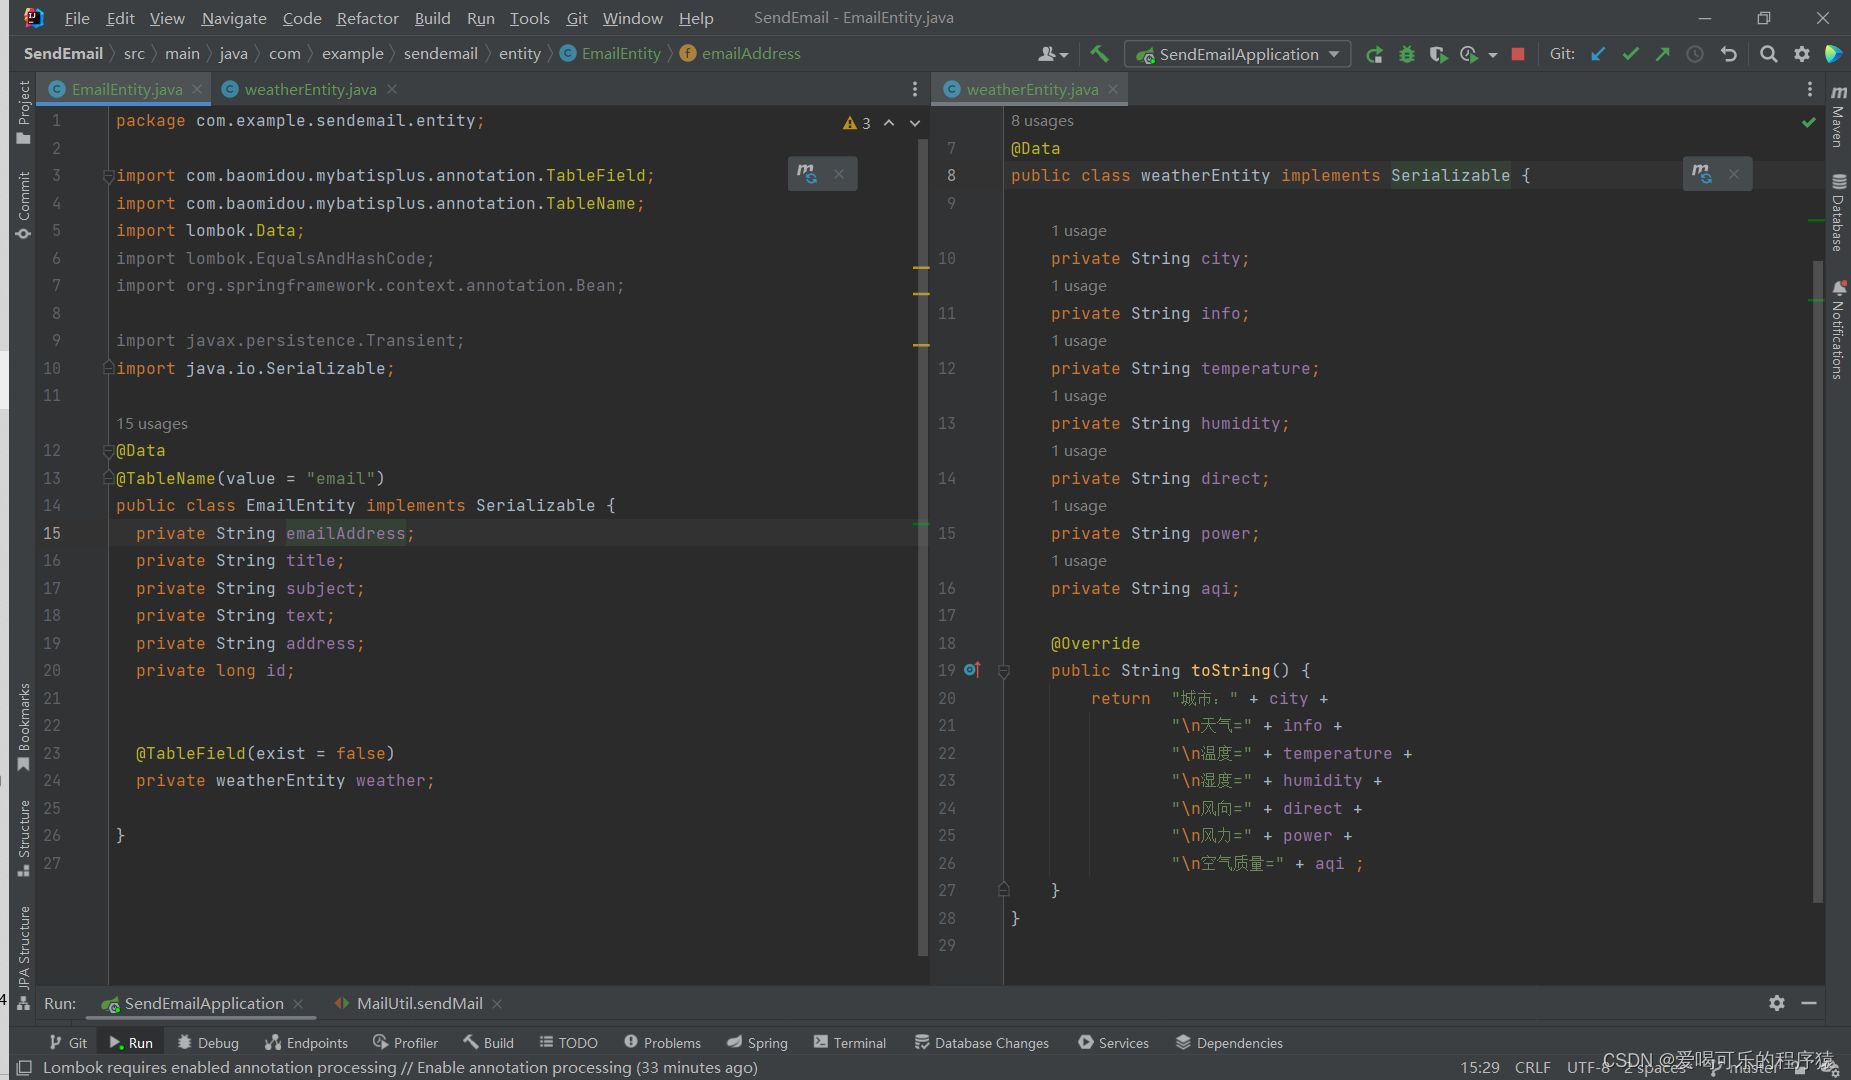Open right editor tab options kebab menu
This screenshot has width=1851, height=1080.
[1810, 89]
